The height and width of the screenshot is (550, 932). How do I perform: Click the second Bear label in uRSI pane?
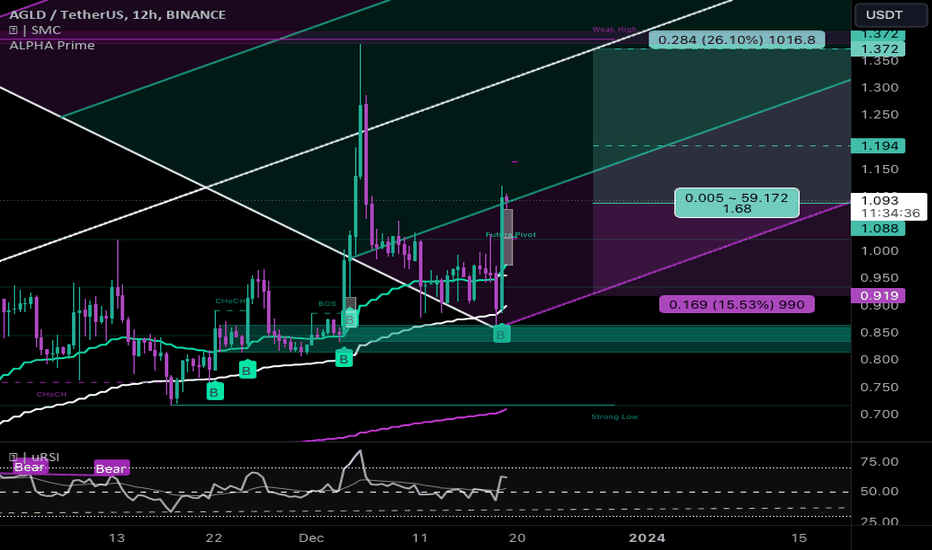pyautogui.click(x=111, y=469)
